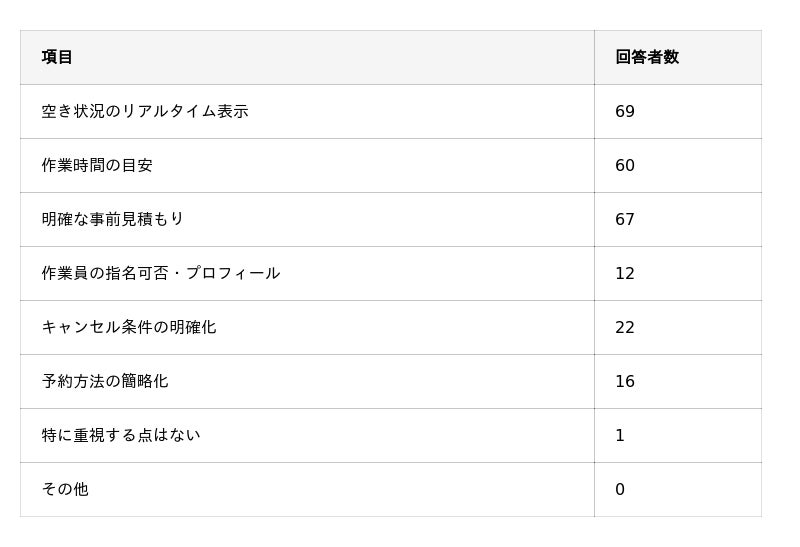Select the キャンセル条件の明確化 cell
Image resolution: width=800 pixels, height=547 pixels.
[x=129, y=327]
